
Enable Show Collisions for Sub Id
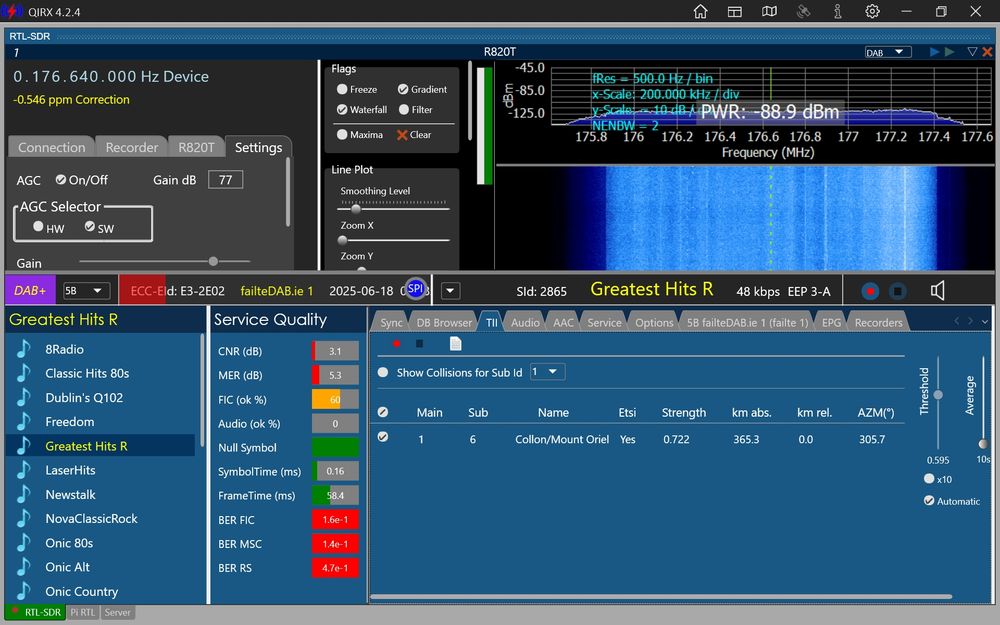383,372
